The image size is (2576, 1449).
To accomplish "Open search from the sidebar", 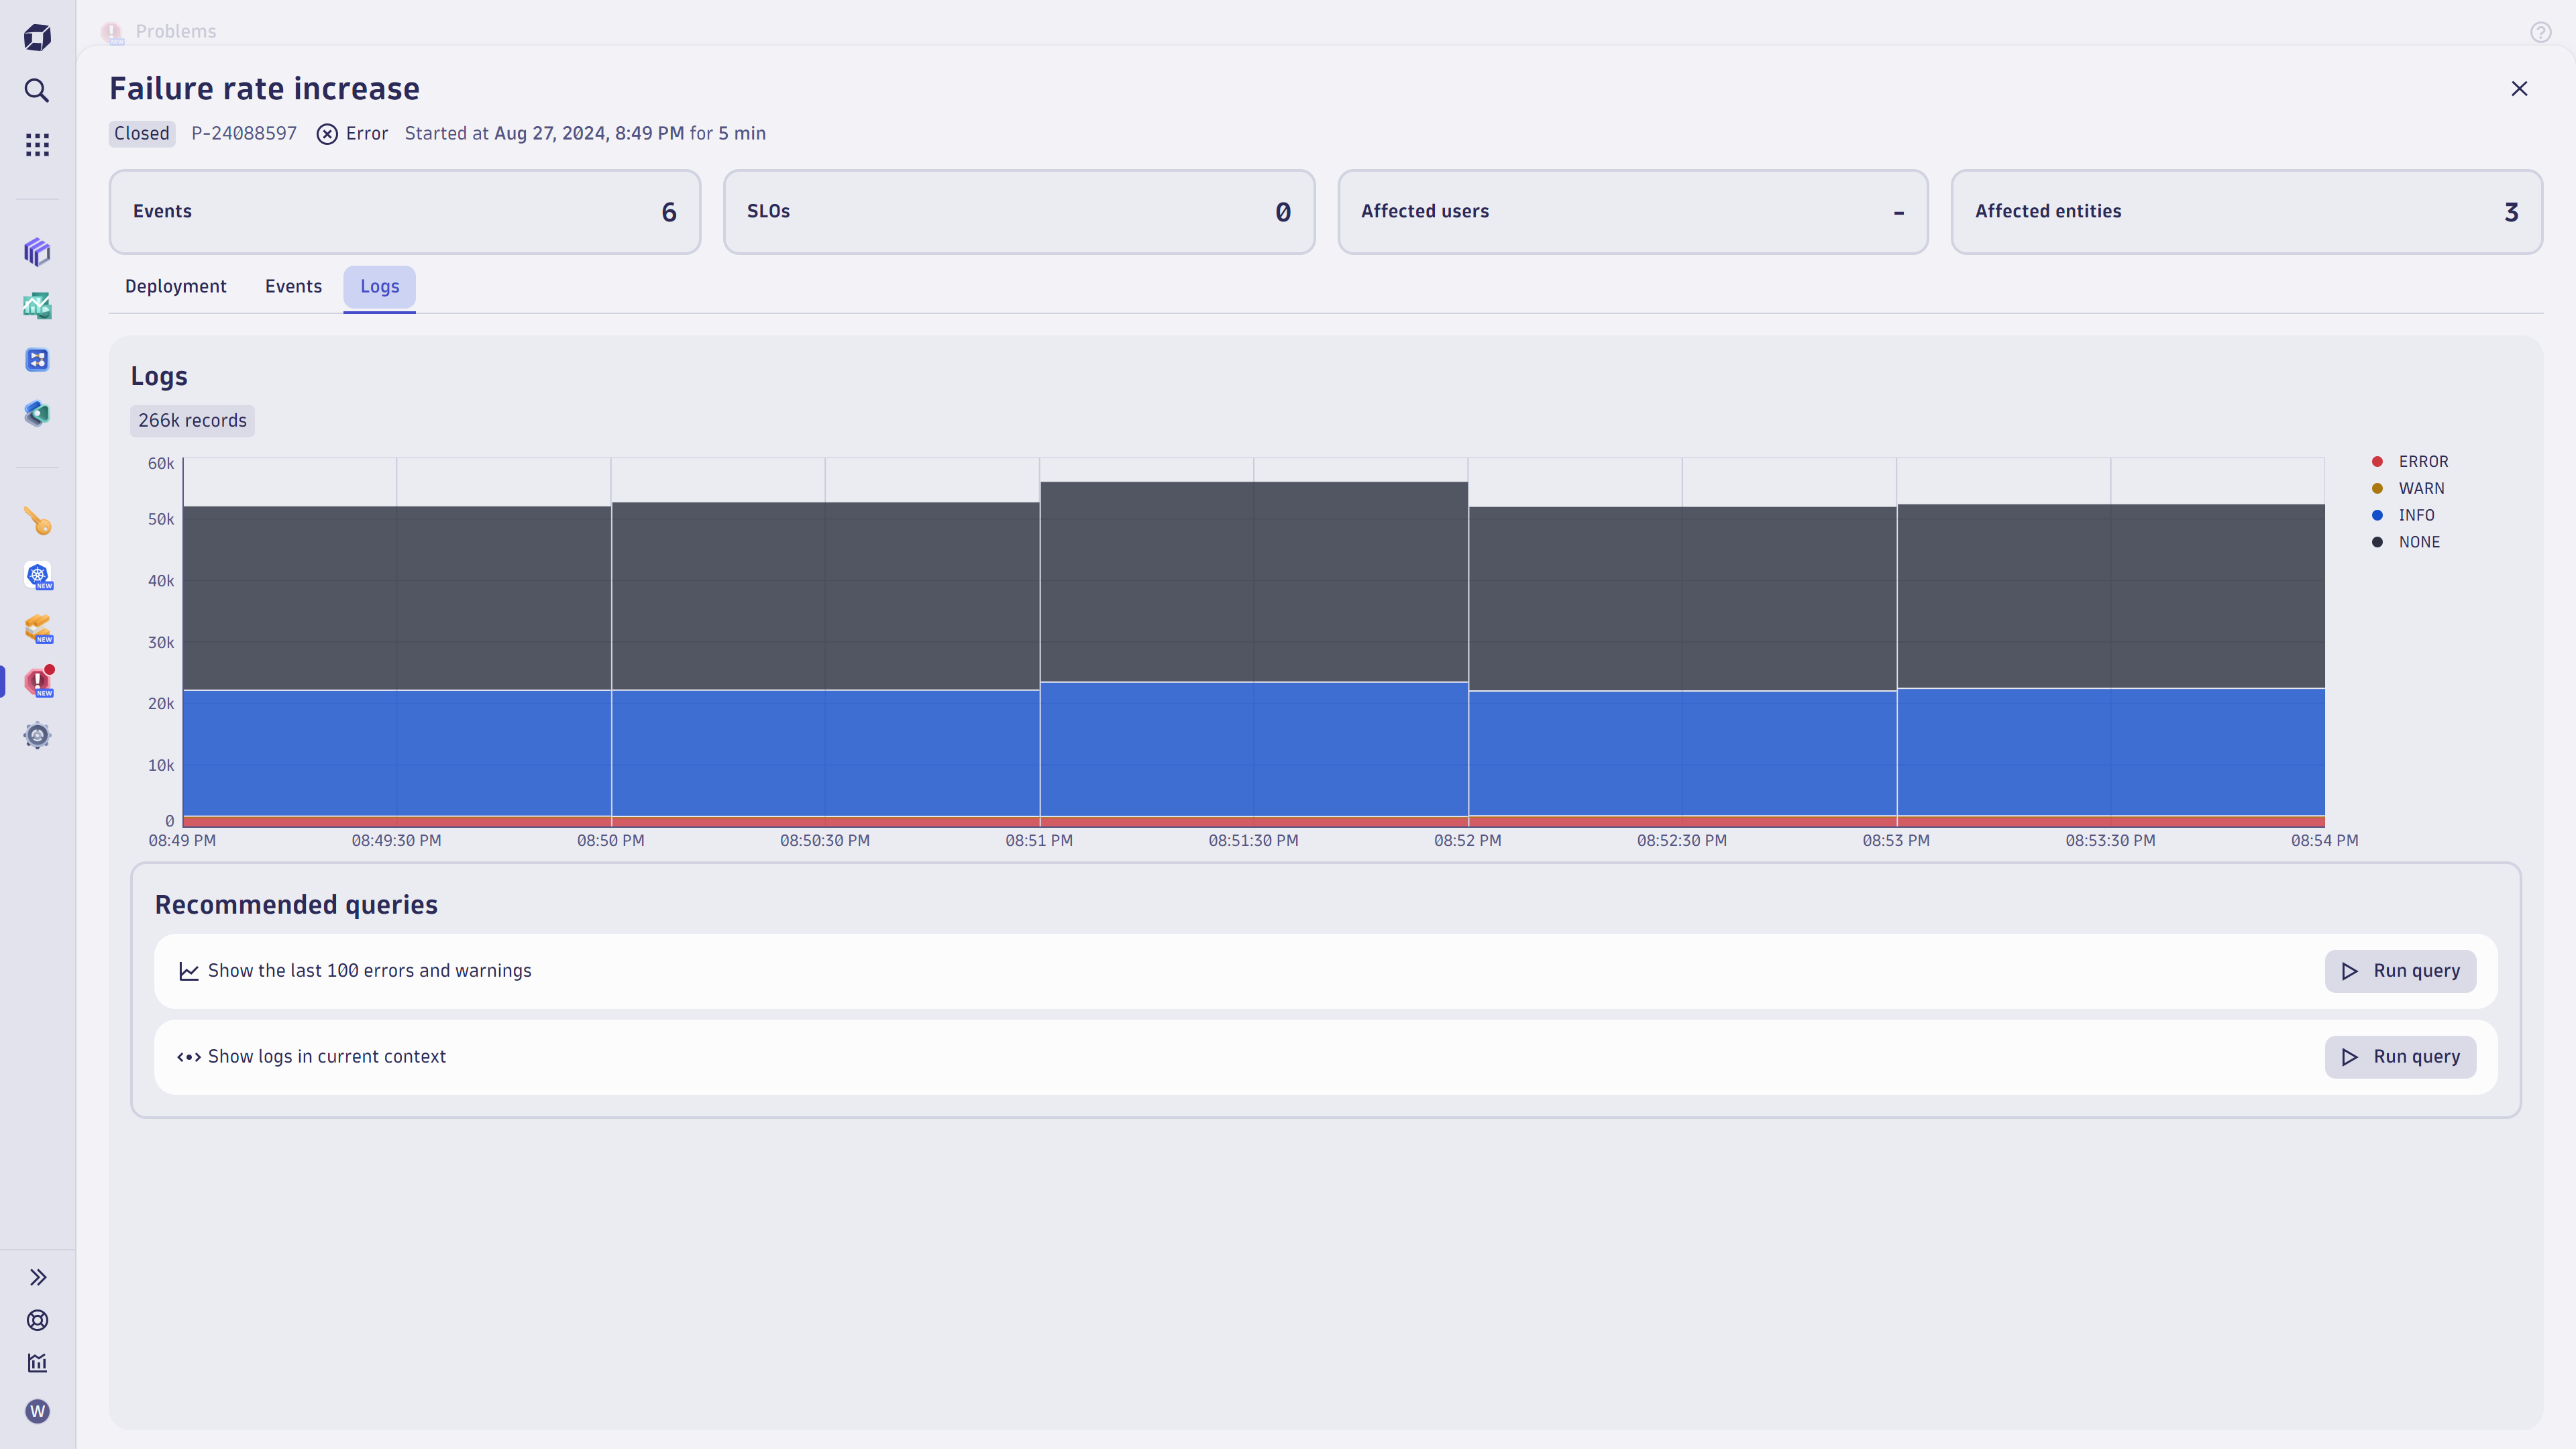I will [37, 91].
